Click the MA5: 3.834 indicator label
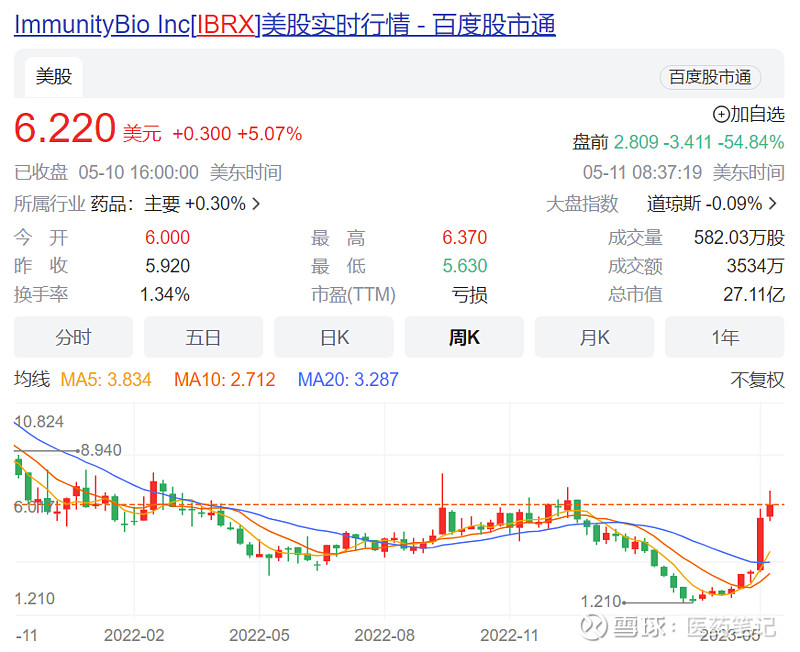Screen dimensions: 800x652 pos(106,380)
